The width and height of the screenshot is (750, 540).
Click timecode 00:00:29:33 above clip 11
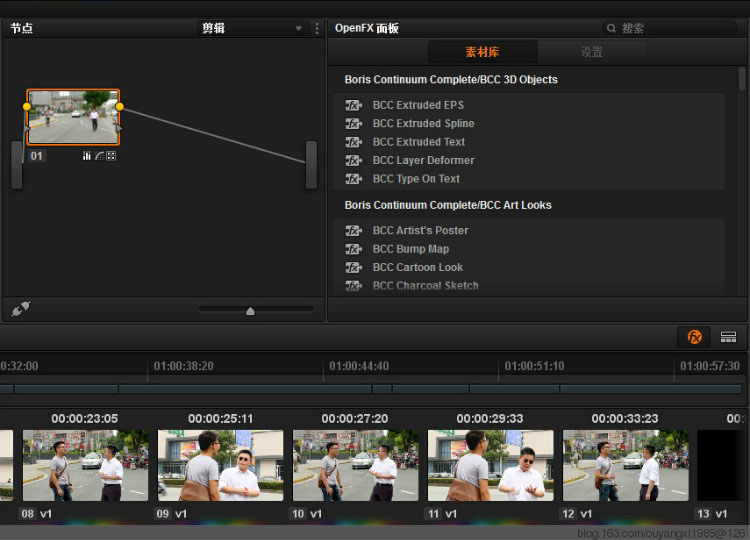pos(490,419)
